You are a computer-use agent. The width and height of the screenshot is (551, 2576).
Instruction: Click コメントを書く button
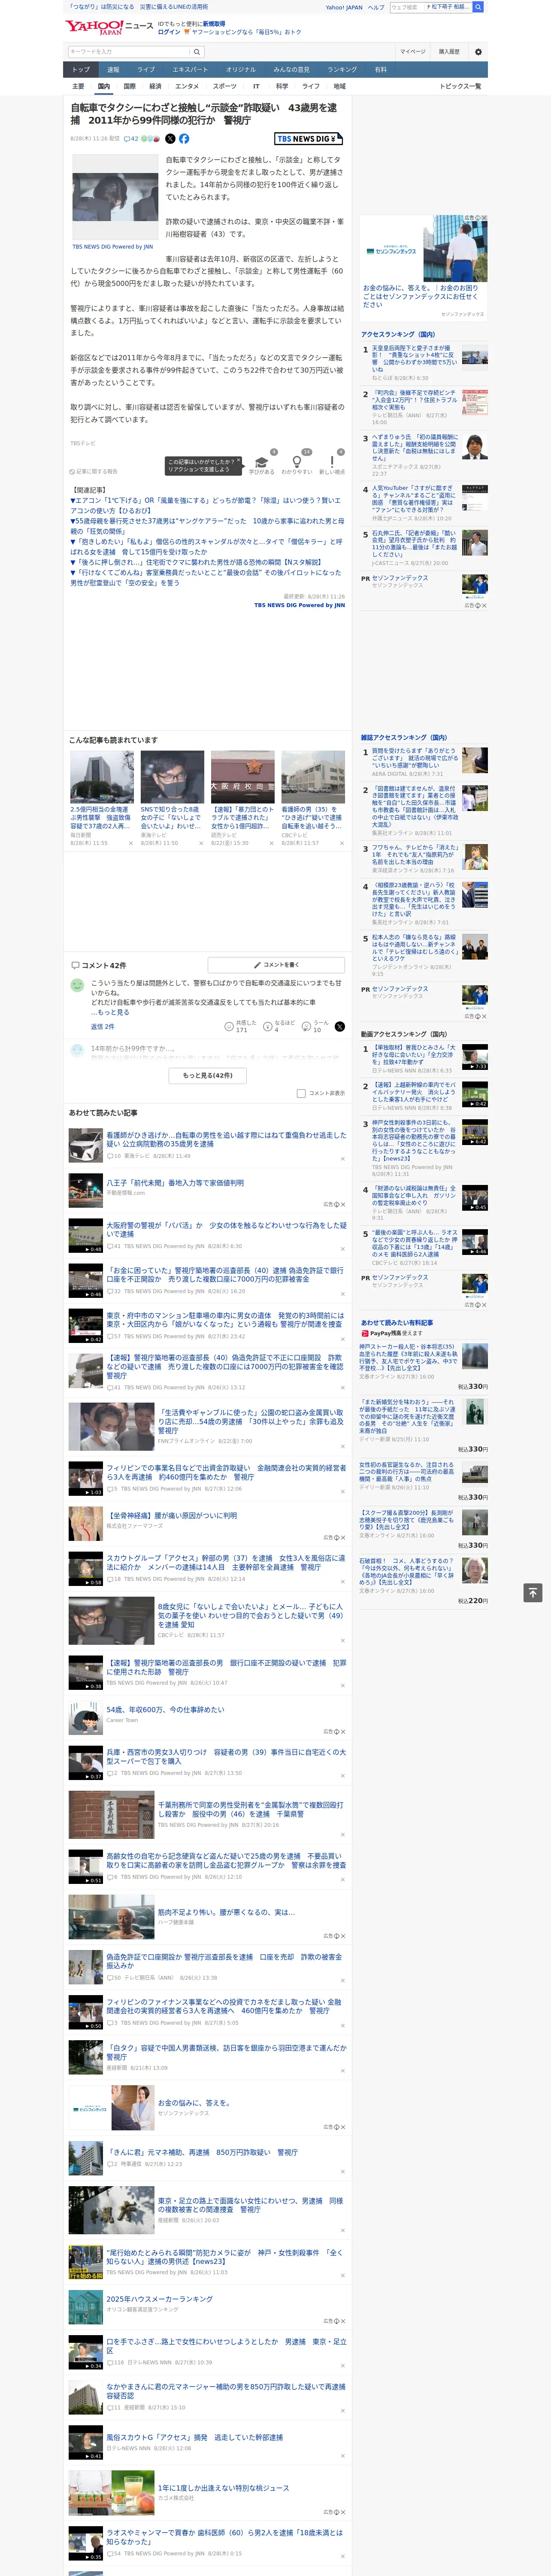(276, 965)
